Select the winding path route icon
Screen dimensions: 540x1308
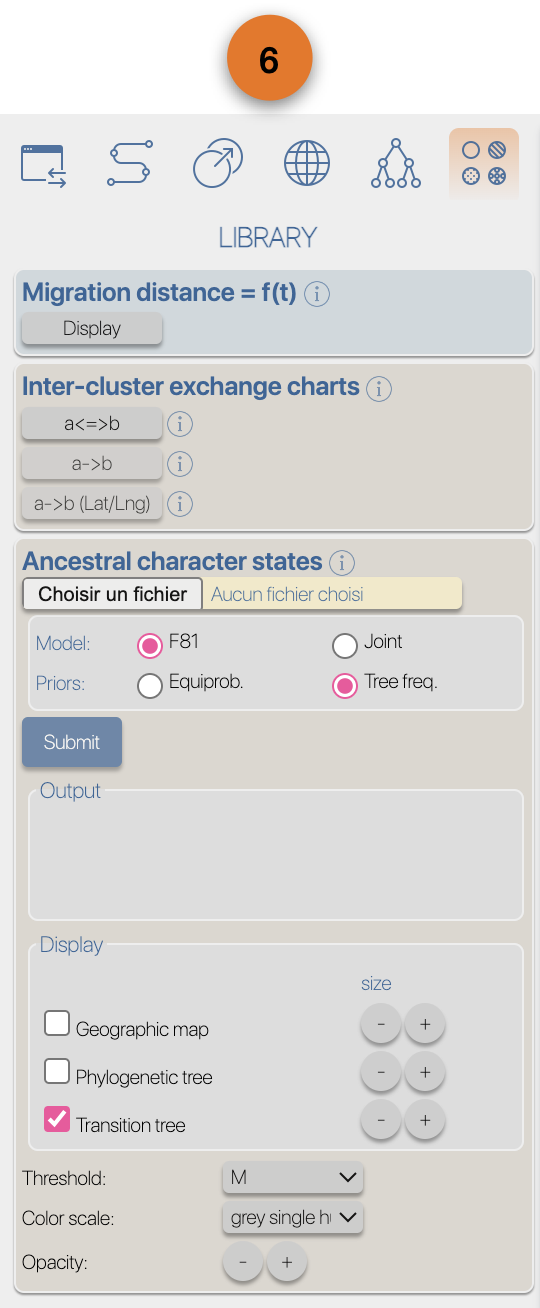[x=129, y=164]
